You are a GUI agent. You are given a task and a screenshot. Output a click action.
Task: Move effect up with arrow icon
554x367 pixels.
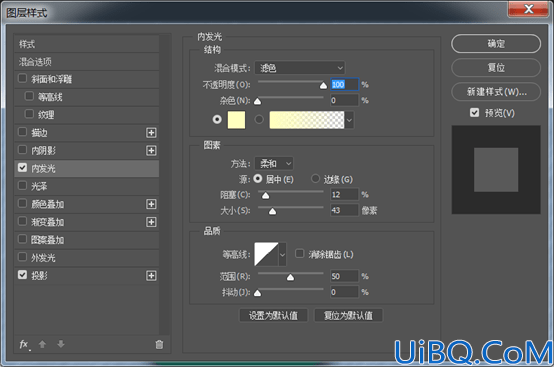(x=42, y=344)
